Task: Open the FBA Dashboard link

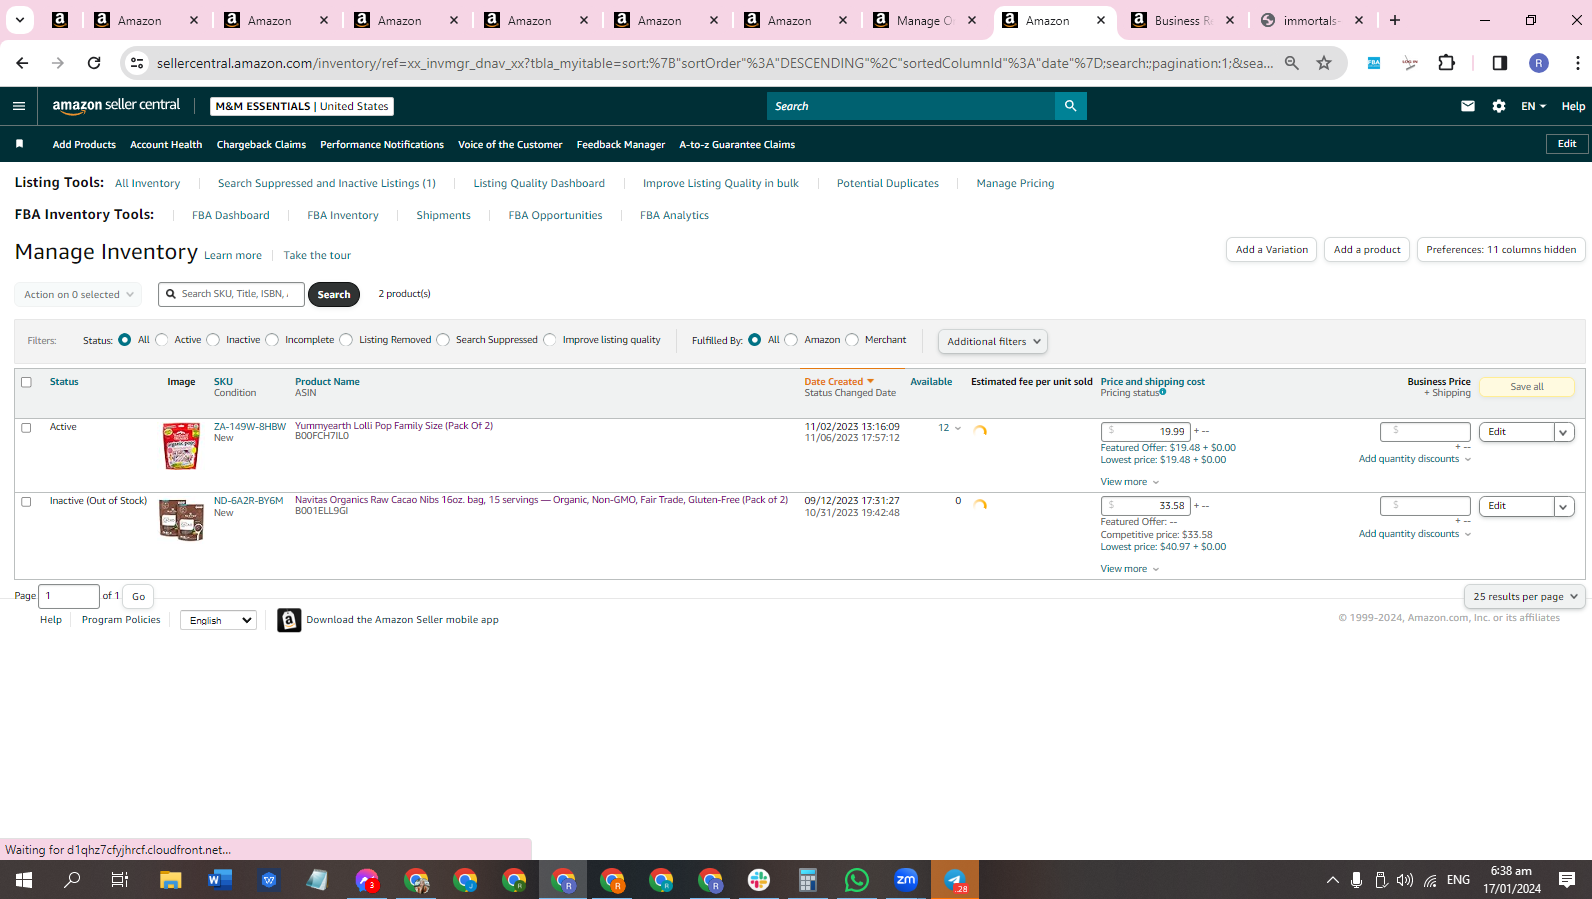Action: point(231,215)
